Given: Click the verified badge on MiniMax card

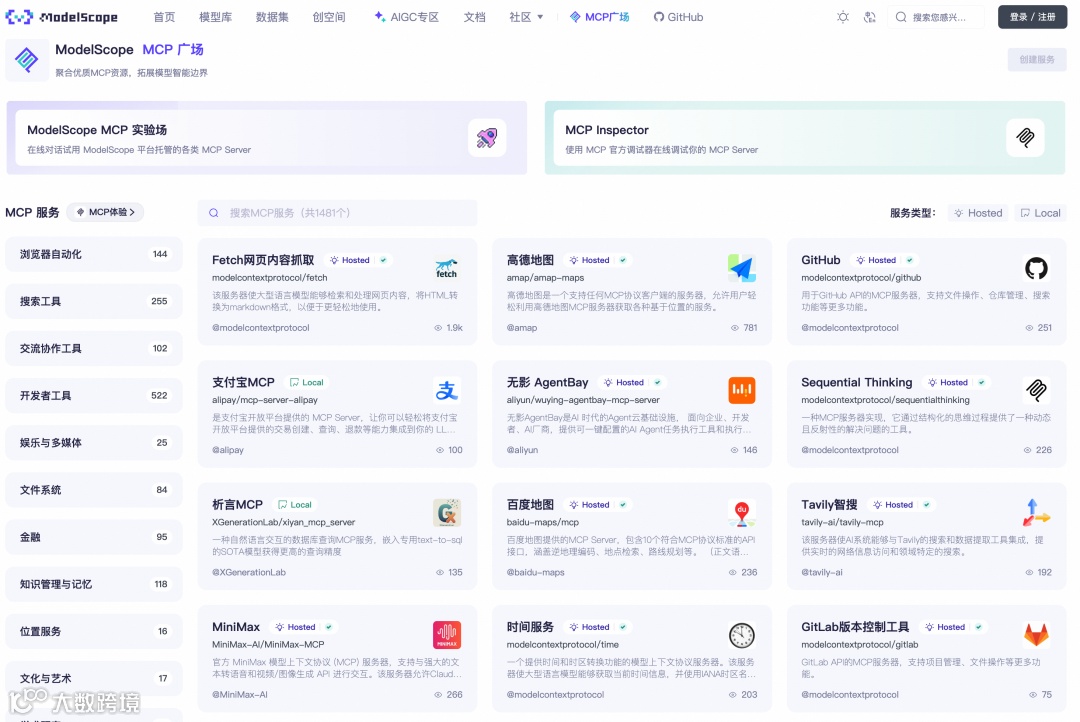Looking at the screenshot, I should (x=329, y=627).
